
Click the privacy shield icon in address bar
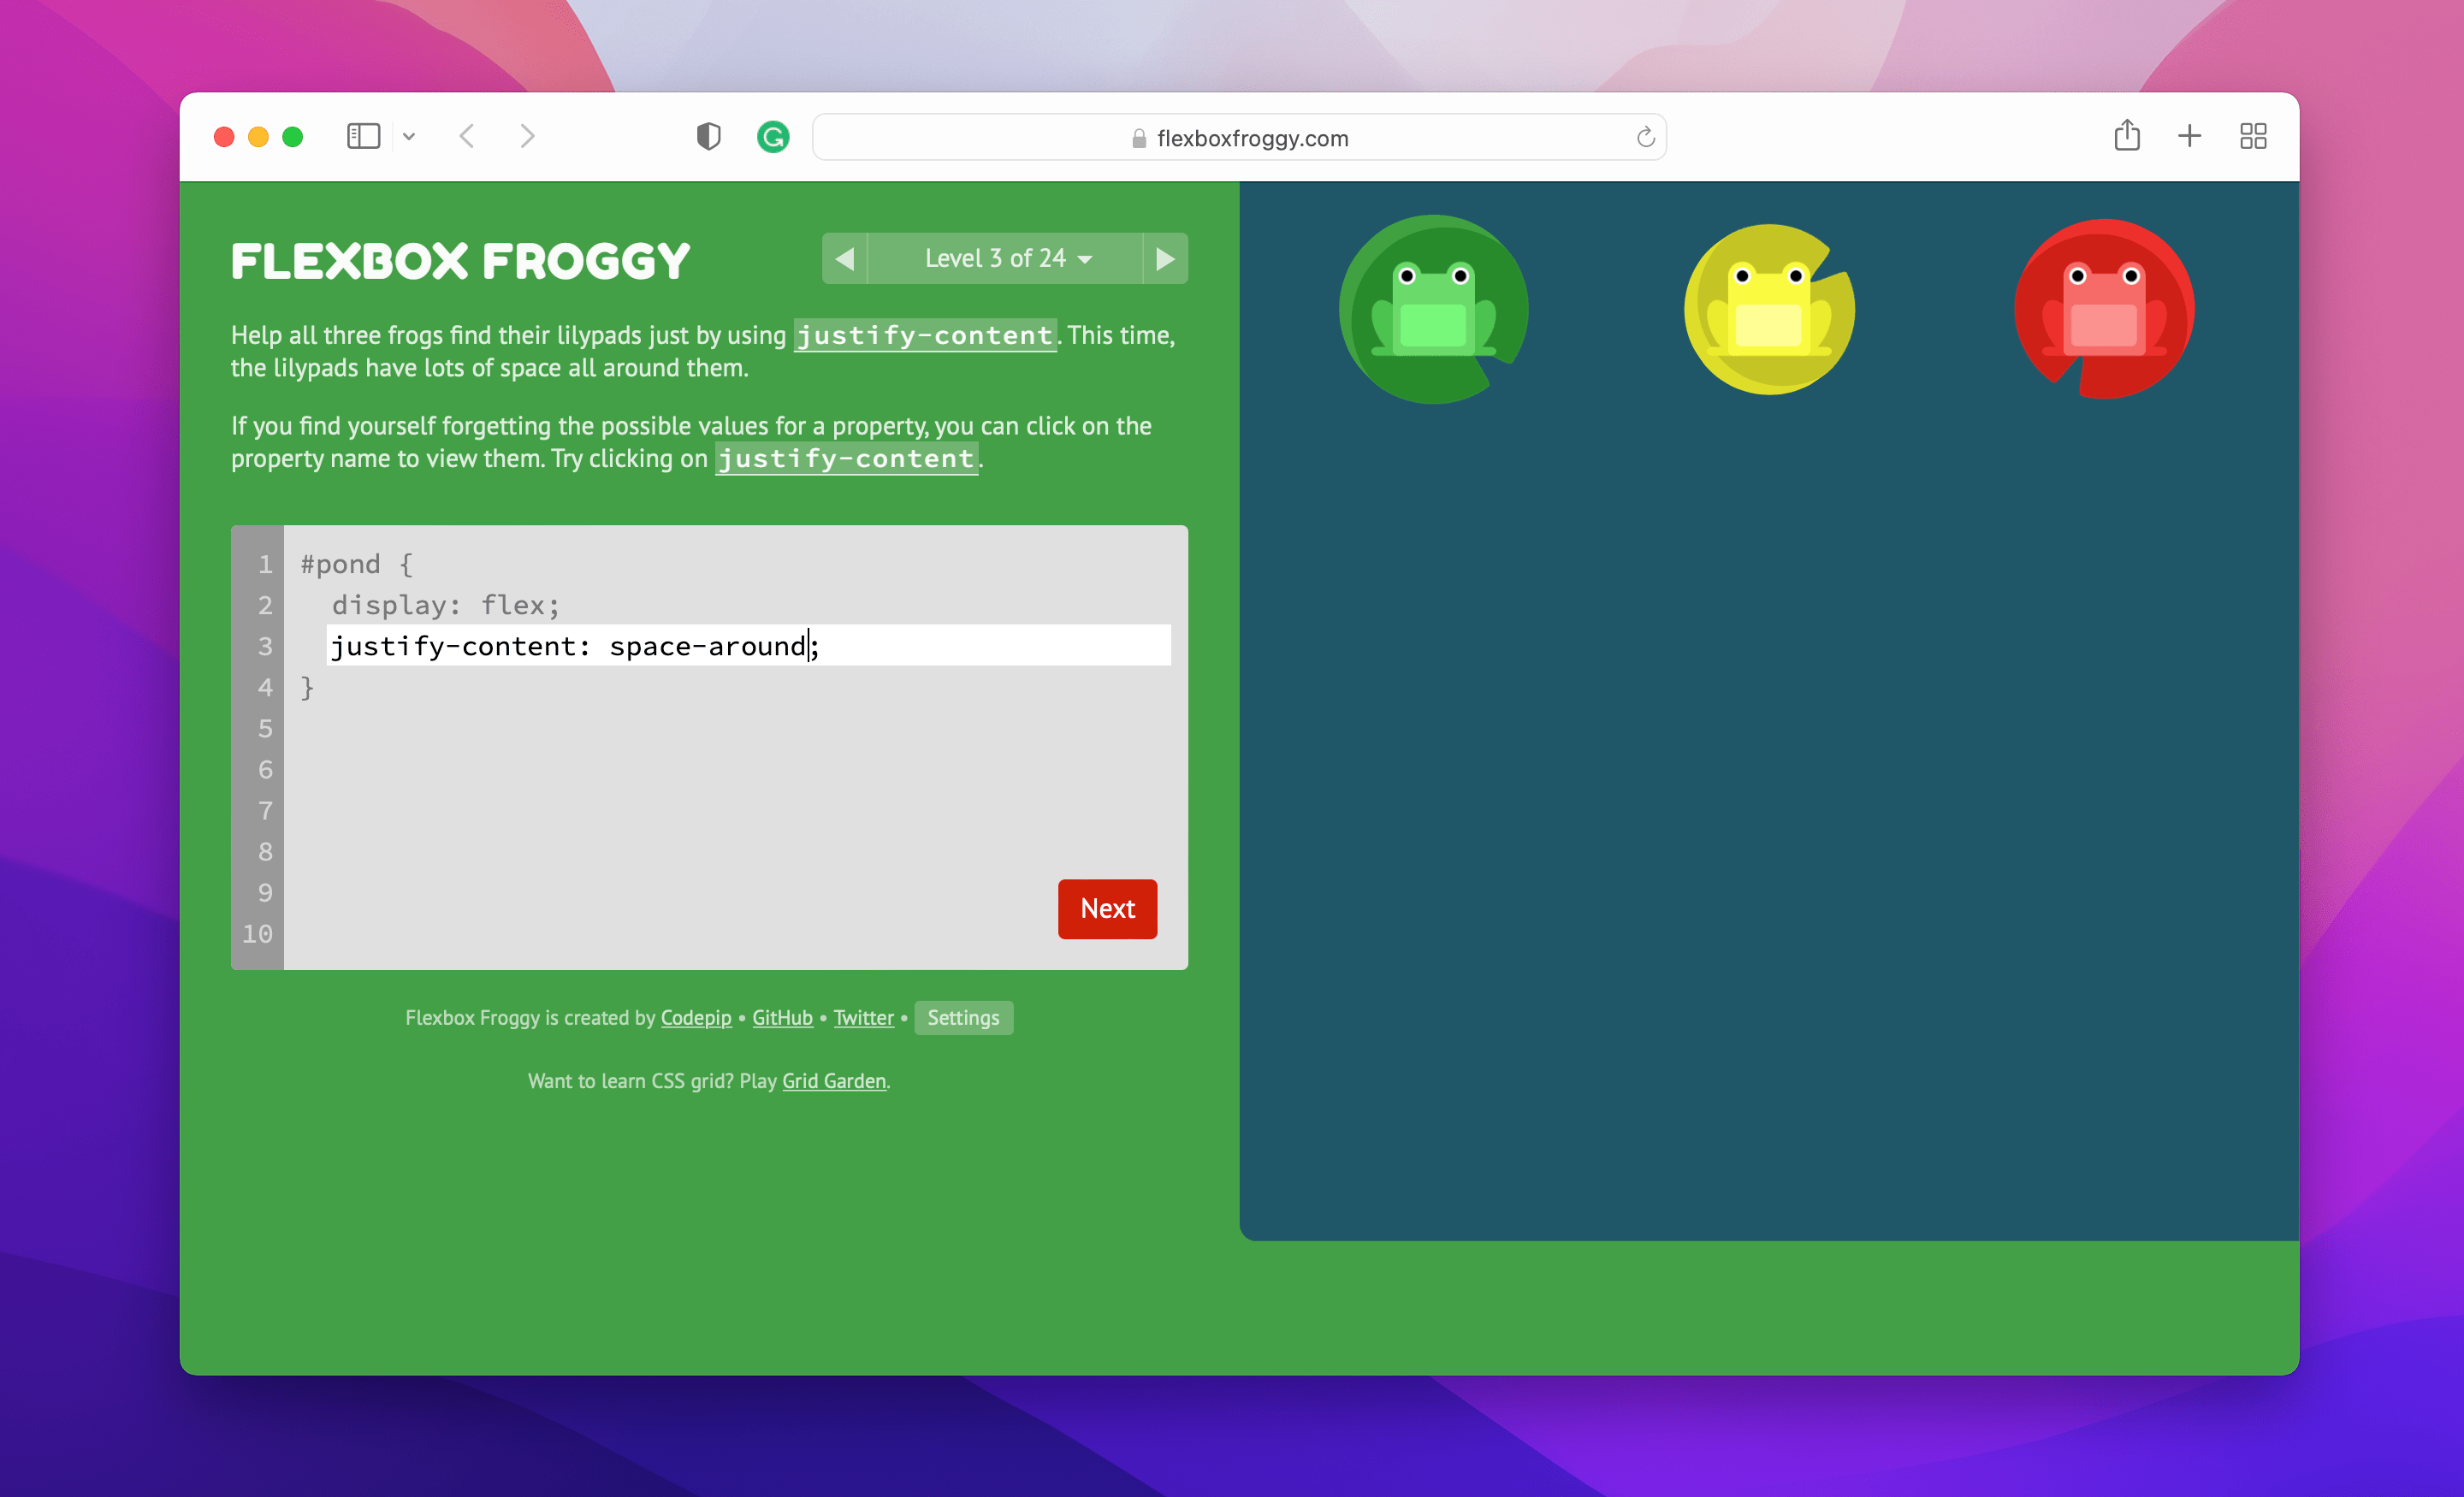(706, 137)
